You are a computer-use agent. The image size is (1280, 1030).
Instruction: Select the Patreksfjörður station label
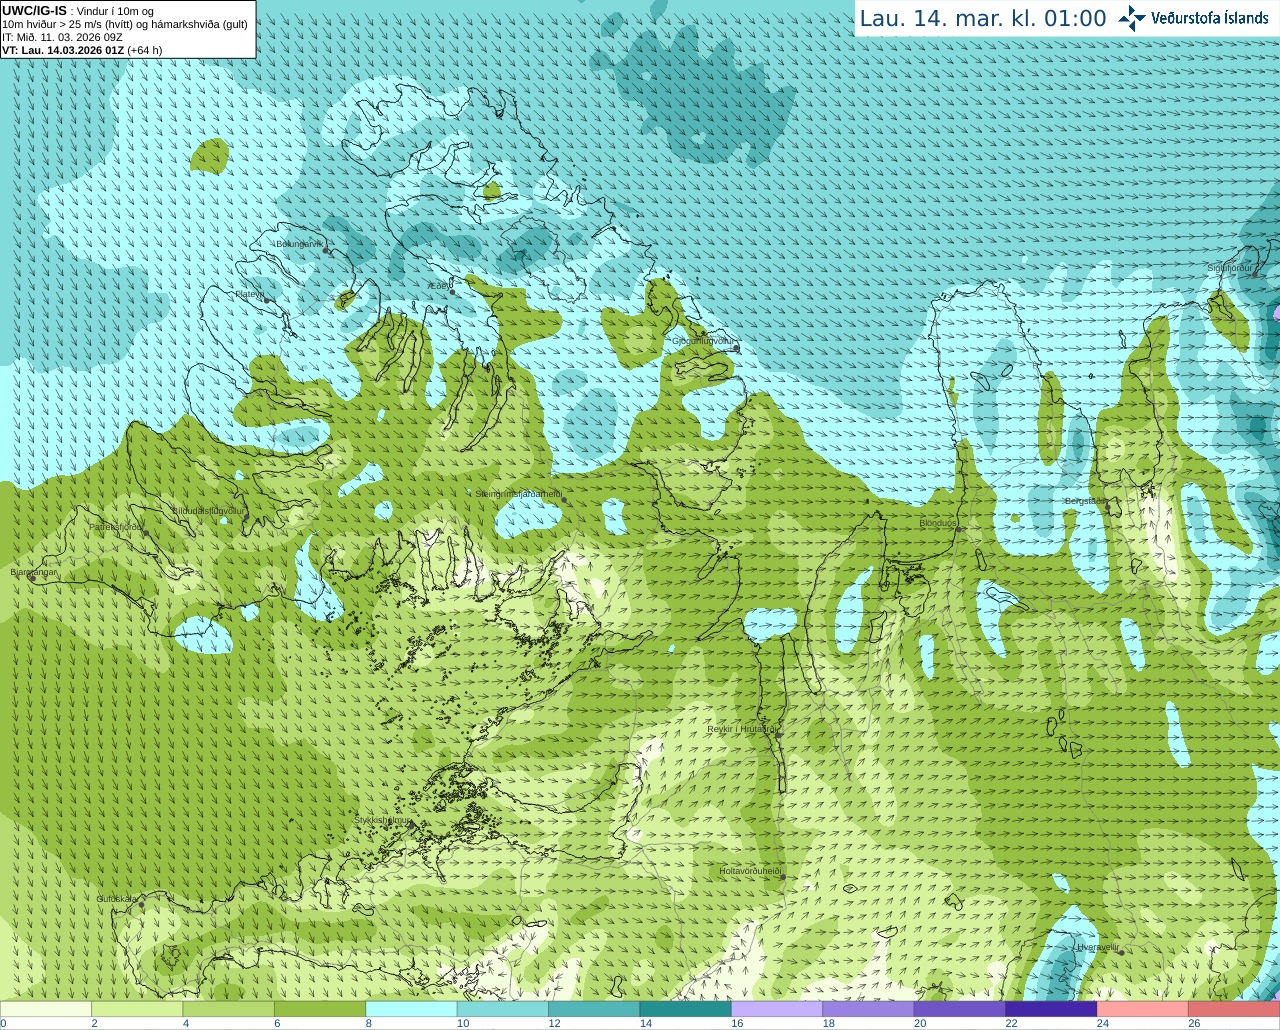pos(116,526)
